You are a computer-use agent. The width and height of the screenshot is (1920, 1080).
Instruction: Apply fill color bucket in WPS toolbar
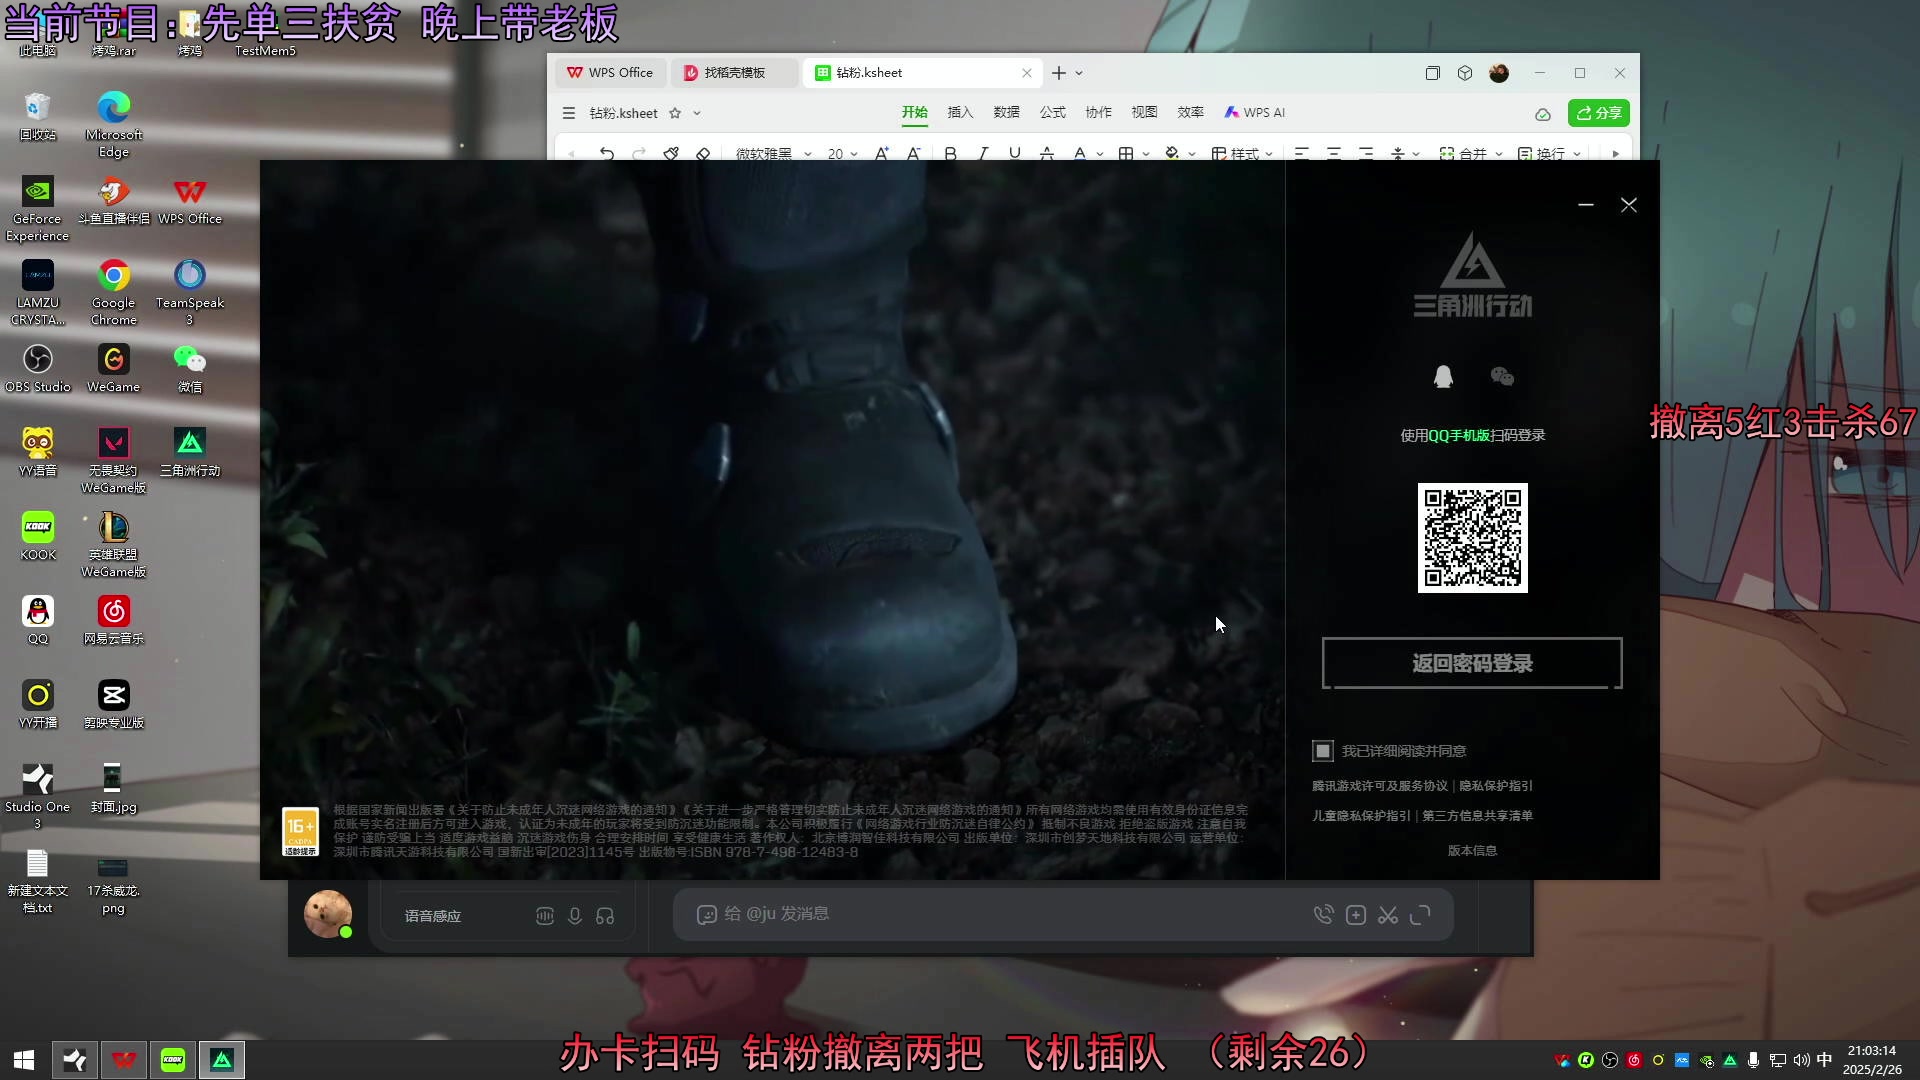tap(1172, 153)
